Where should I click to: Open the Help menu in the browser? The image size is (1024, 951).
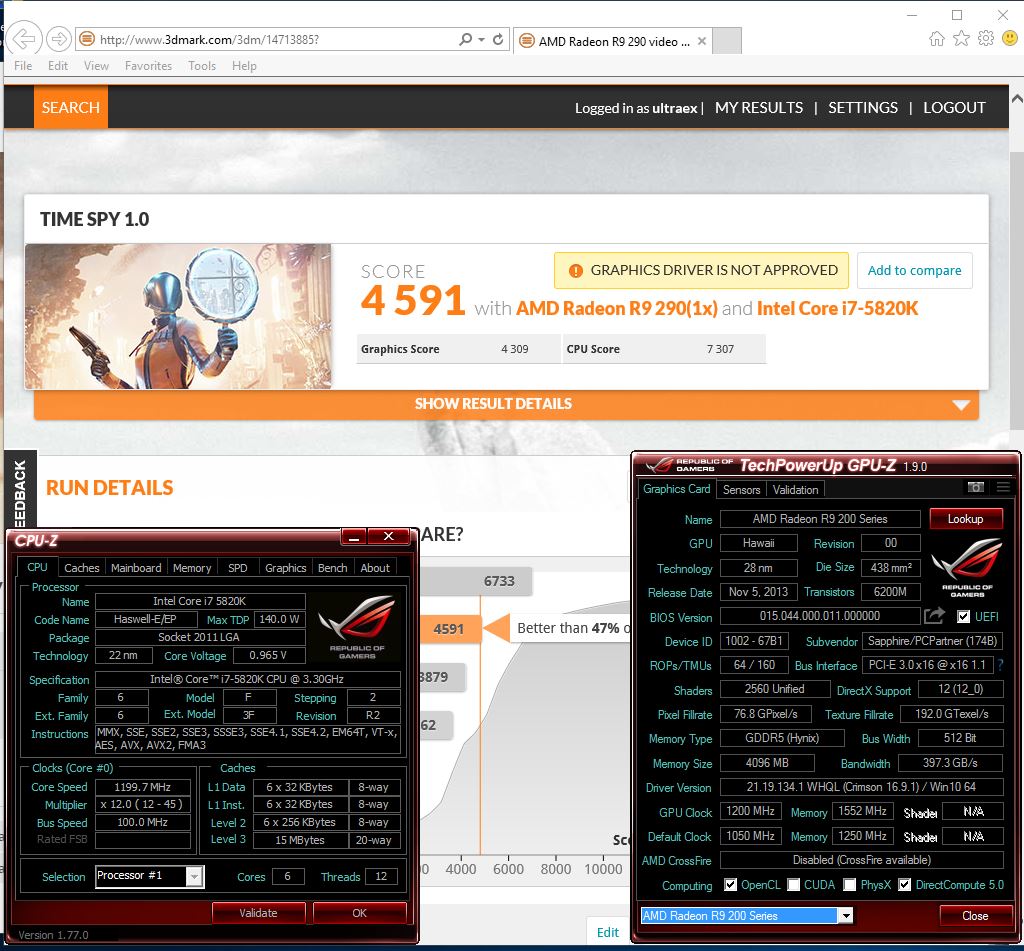click(244, 66)
